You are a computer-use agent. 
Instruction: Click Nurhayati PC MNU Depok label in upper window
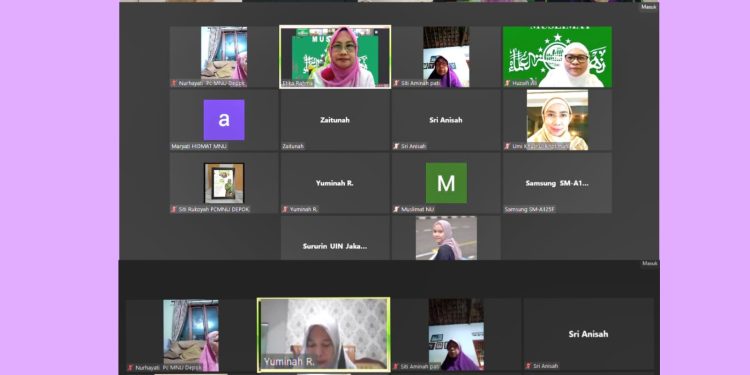(x=212, y=83)
